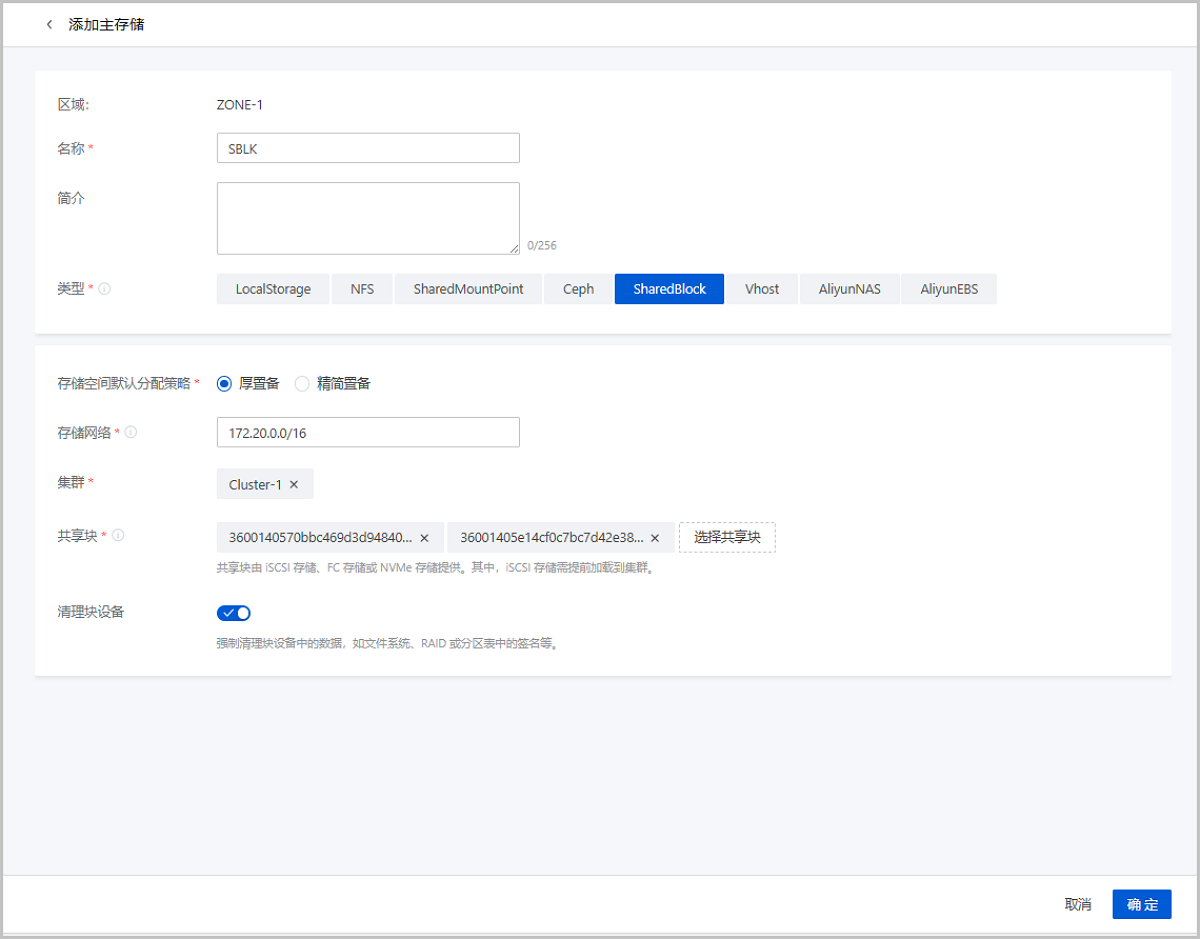
Task: Select the NFS storage type
Action: click(x=362, y=288)
